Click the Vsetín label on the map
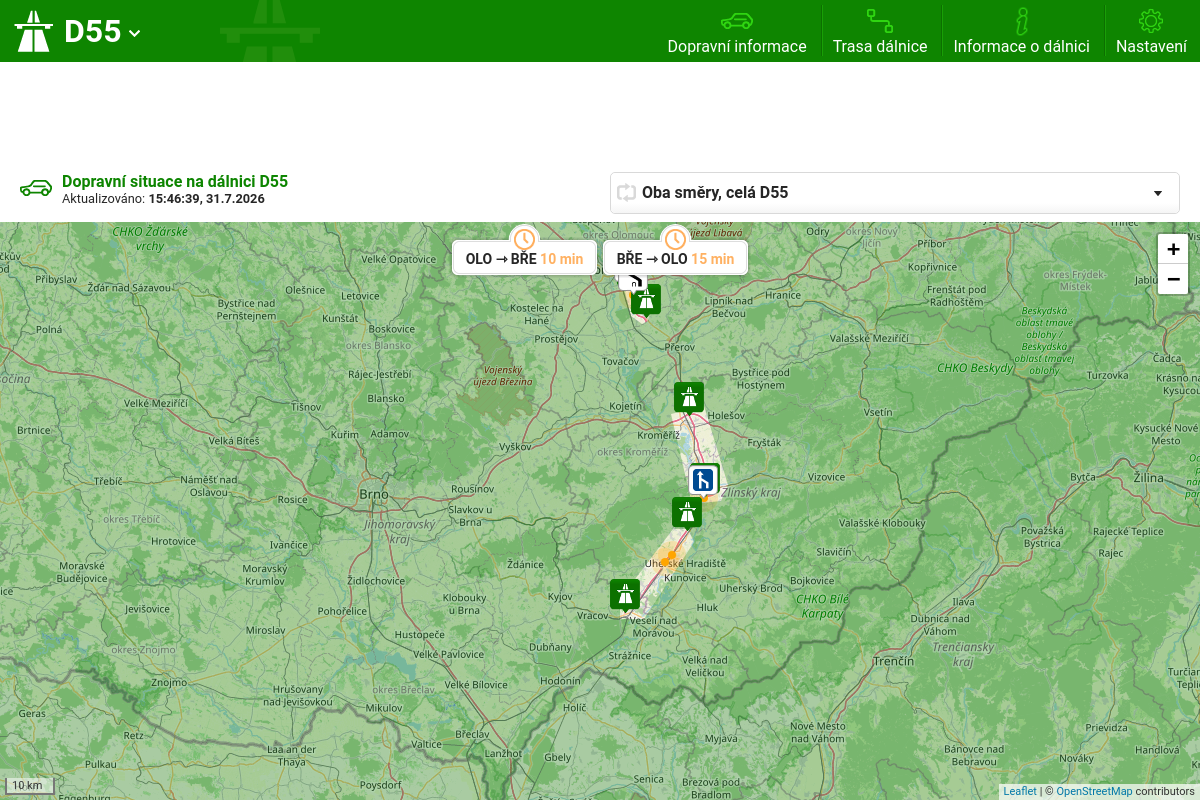1200x800 pixels. pos(878,412)
